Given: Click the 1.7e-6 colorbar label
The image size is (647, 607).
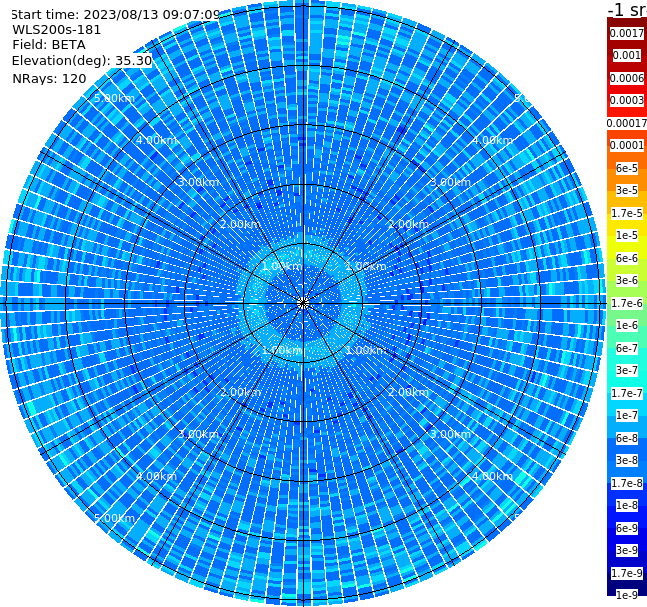Looking at the screenshot, I should 627,303.
